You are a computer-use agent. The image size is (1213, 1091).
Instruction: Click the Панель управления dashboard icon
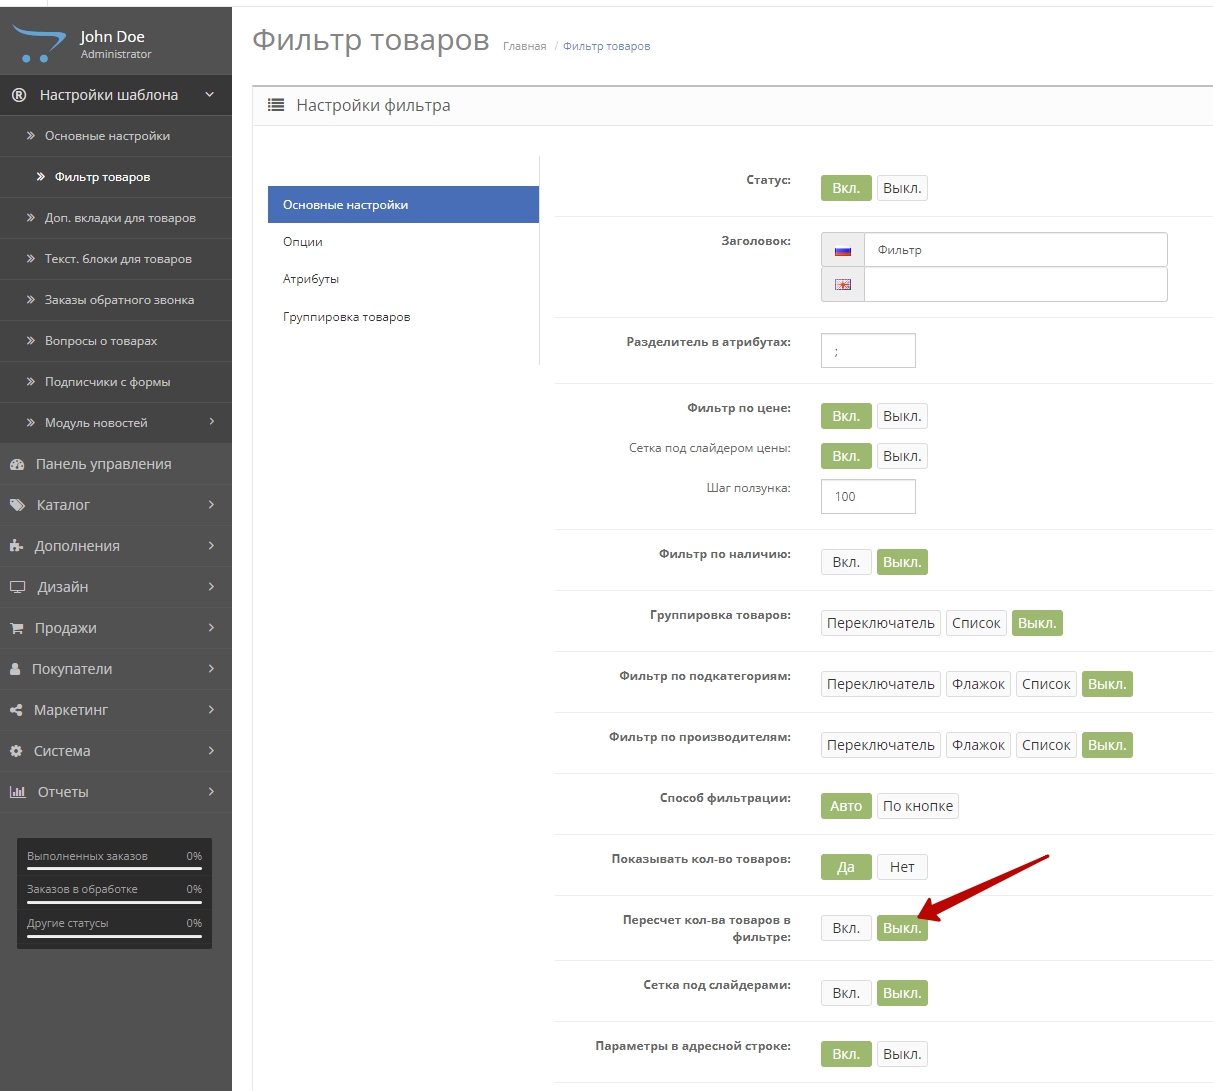tap(16, 464)
